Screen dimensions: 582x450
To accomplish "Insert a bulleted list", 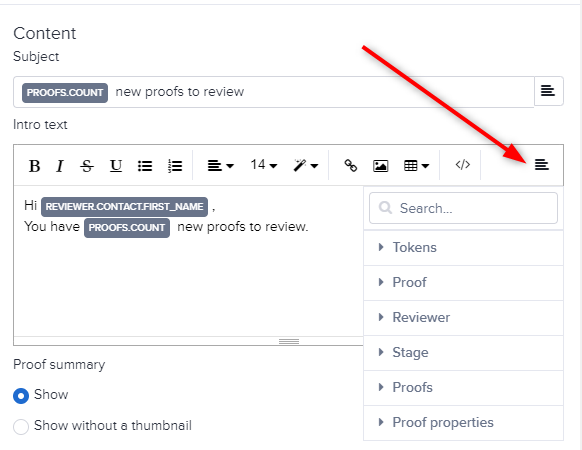I will [x=145, y=166].
